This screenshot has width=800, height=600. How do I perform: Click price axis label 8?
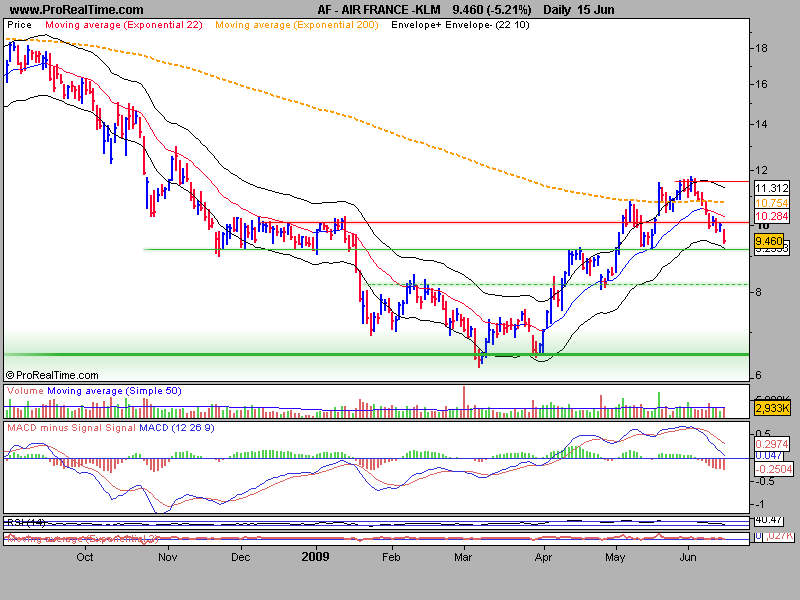coord(758,292)
